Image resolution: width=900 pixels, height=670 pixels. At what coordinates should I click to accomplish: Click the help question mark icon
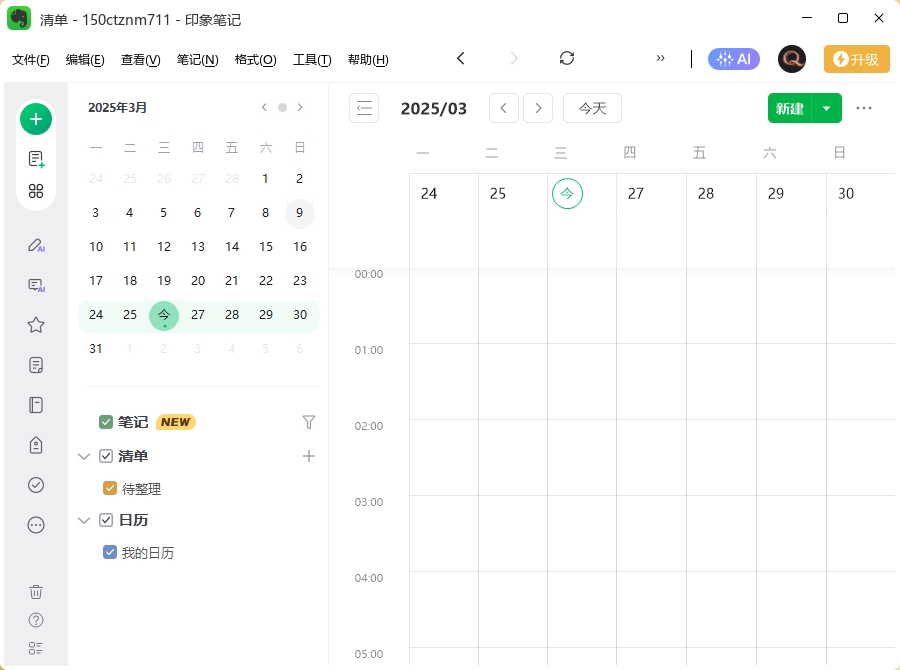pos(36,620)
